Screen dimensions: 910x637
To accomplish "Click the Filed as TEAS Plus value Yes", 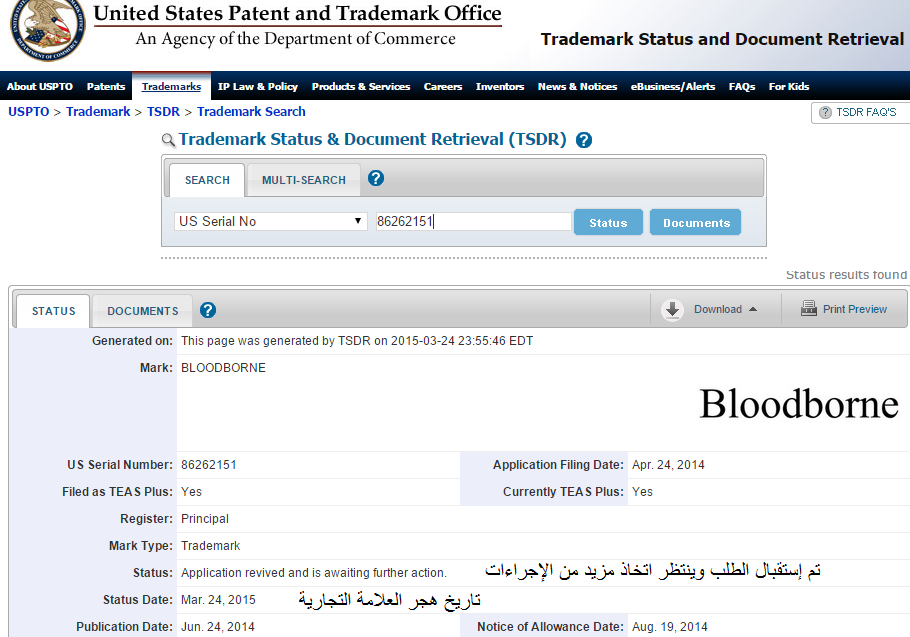I will [x=192, y=492].
